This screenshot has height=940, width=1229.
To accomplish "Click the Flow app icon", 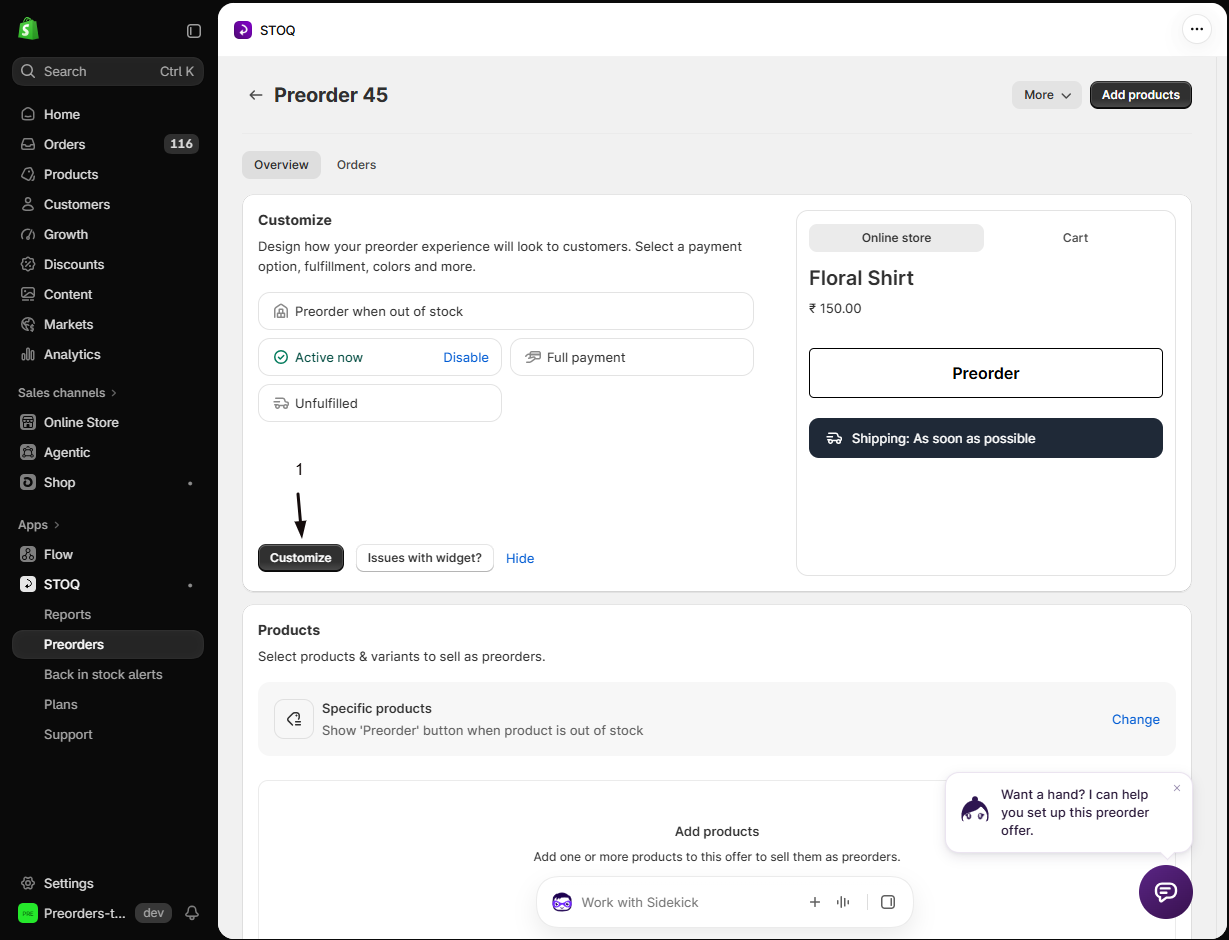I will [x=28, y=554].
